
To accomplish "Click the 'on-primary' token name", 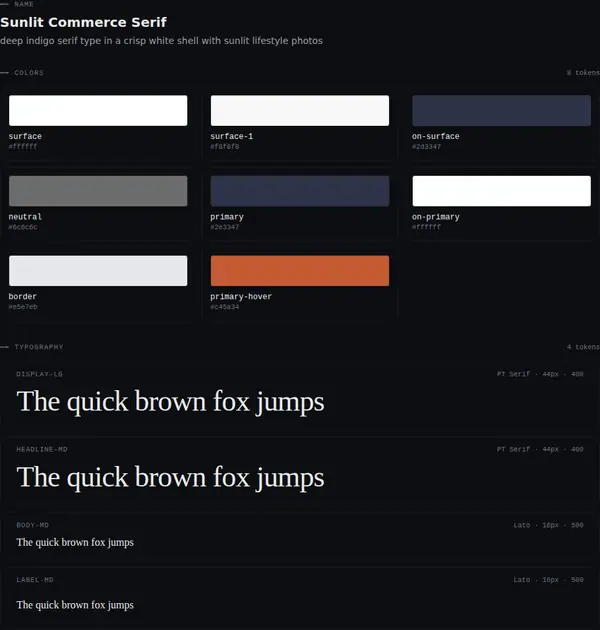I will coord(436,217).
